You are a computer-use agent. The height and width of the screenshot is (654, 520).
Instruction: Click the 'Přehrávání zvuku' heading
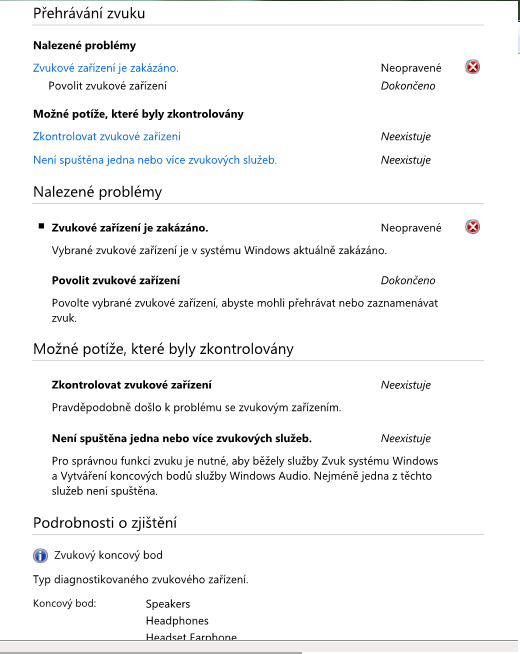[89, 13]
